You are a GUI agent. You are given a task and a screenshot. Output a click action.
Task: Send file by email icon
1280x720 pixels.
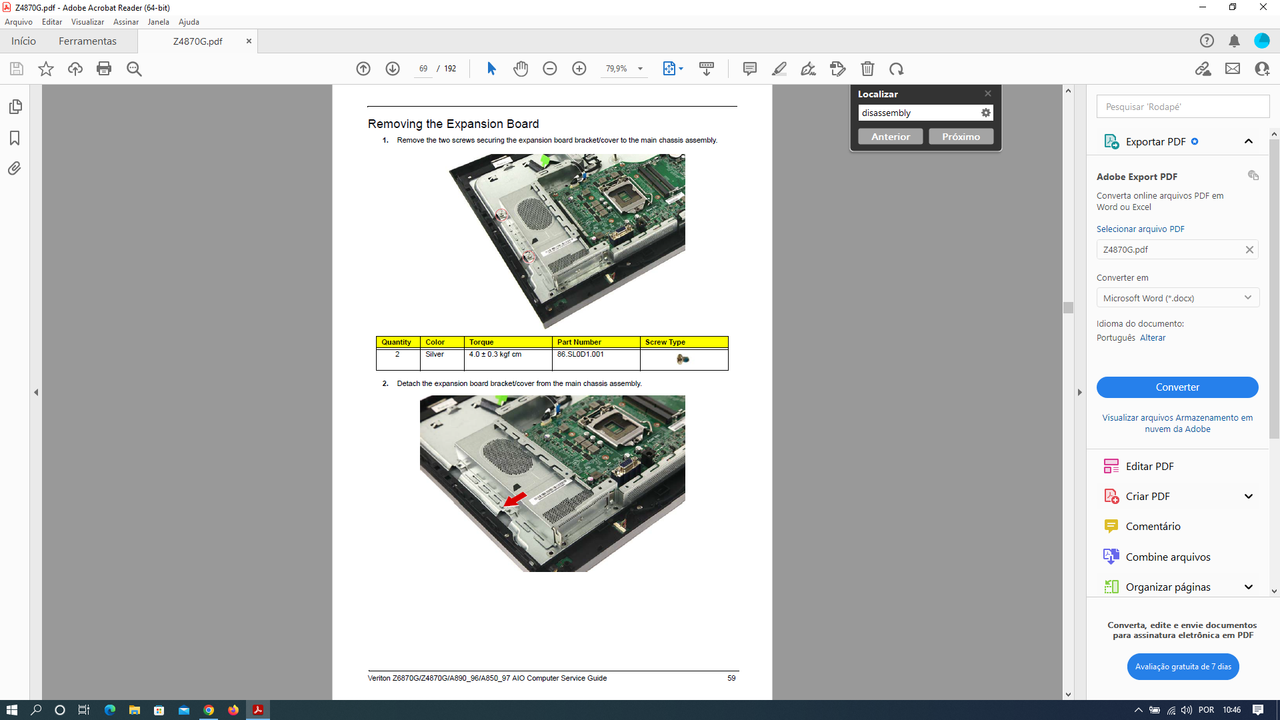[1233, 69]
